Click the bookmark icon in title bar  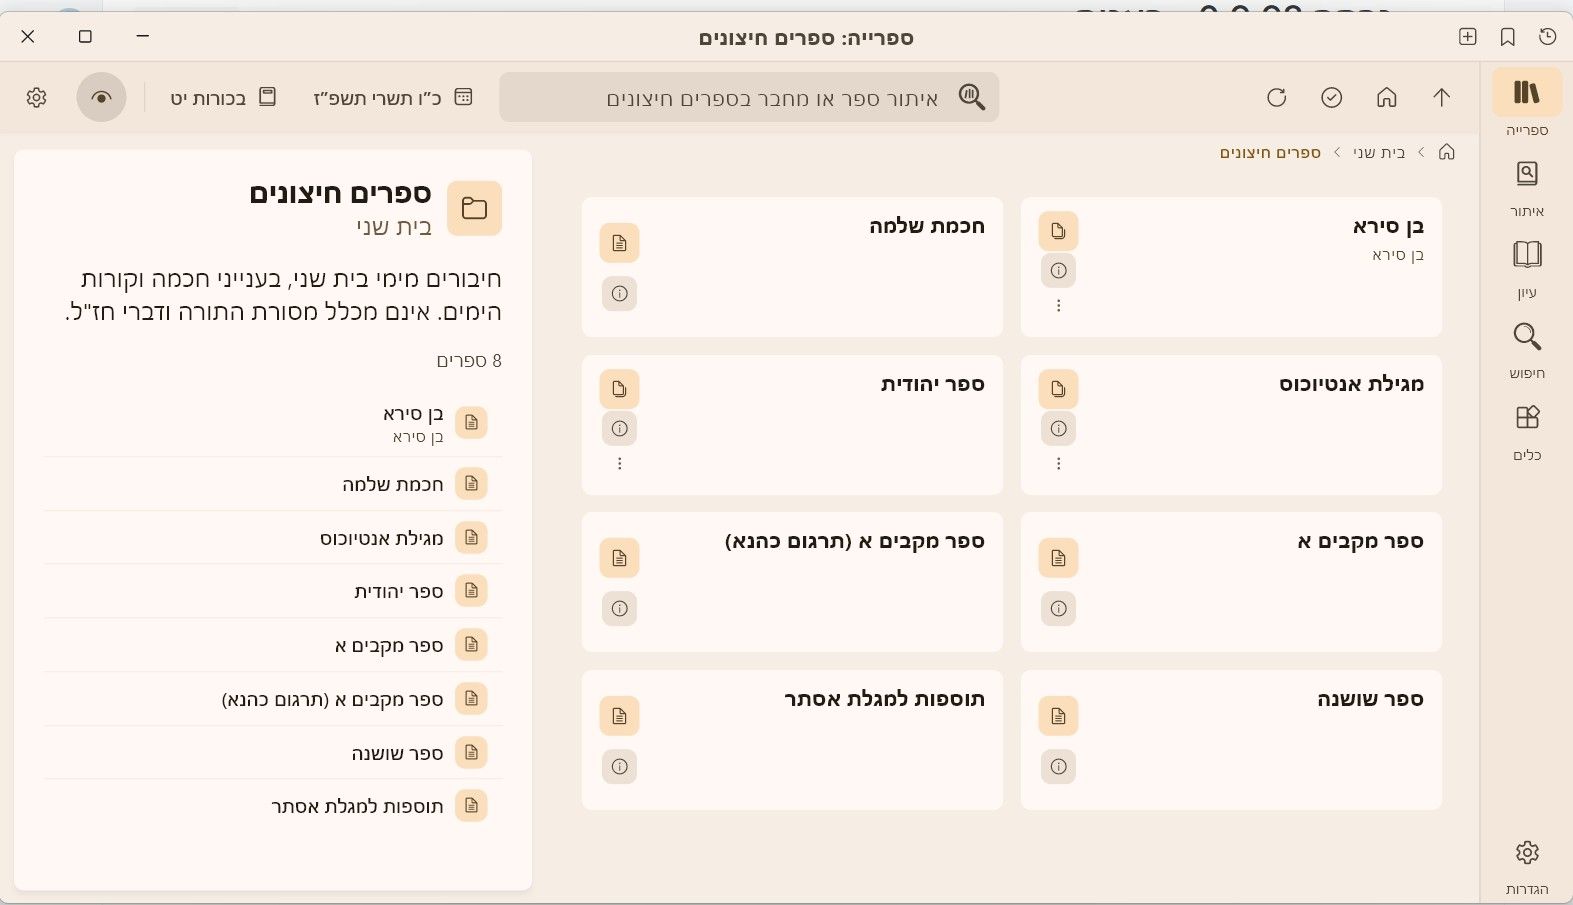pyautogui.click(x=1507, y=37)
